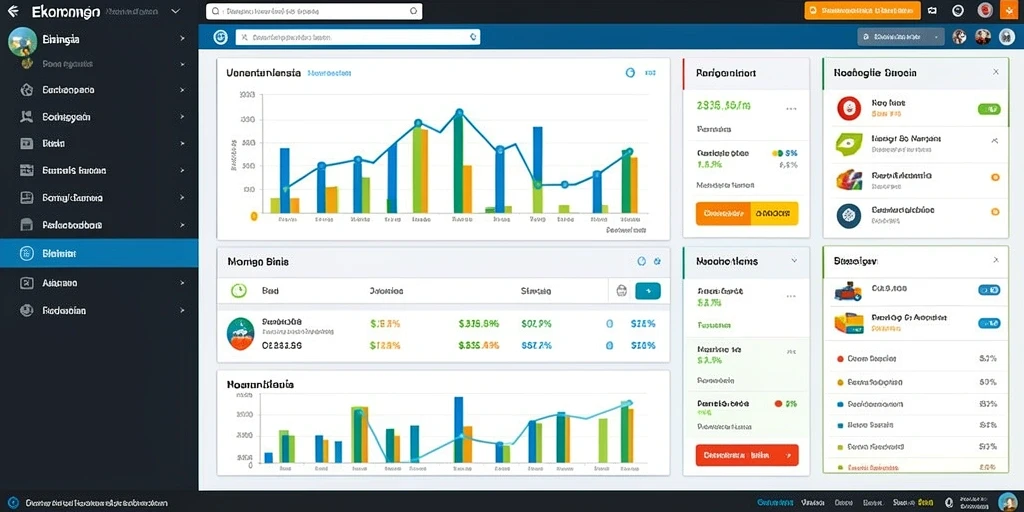Viewport: 1024px width, 512px height.
Task: Click the red button at the middle-right panel bottom
Action: [x=747, y=455]
